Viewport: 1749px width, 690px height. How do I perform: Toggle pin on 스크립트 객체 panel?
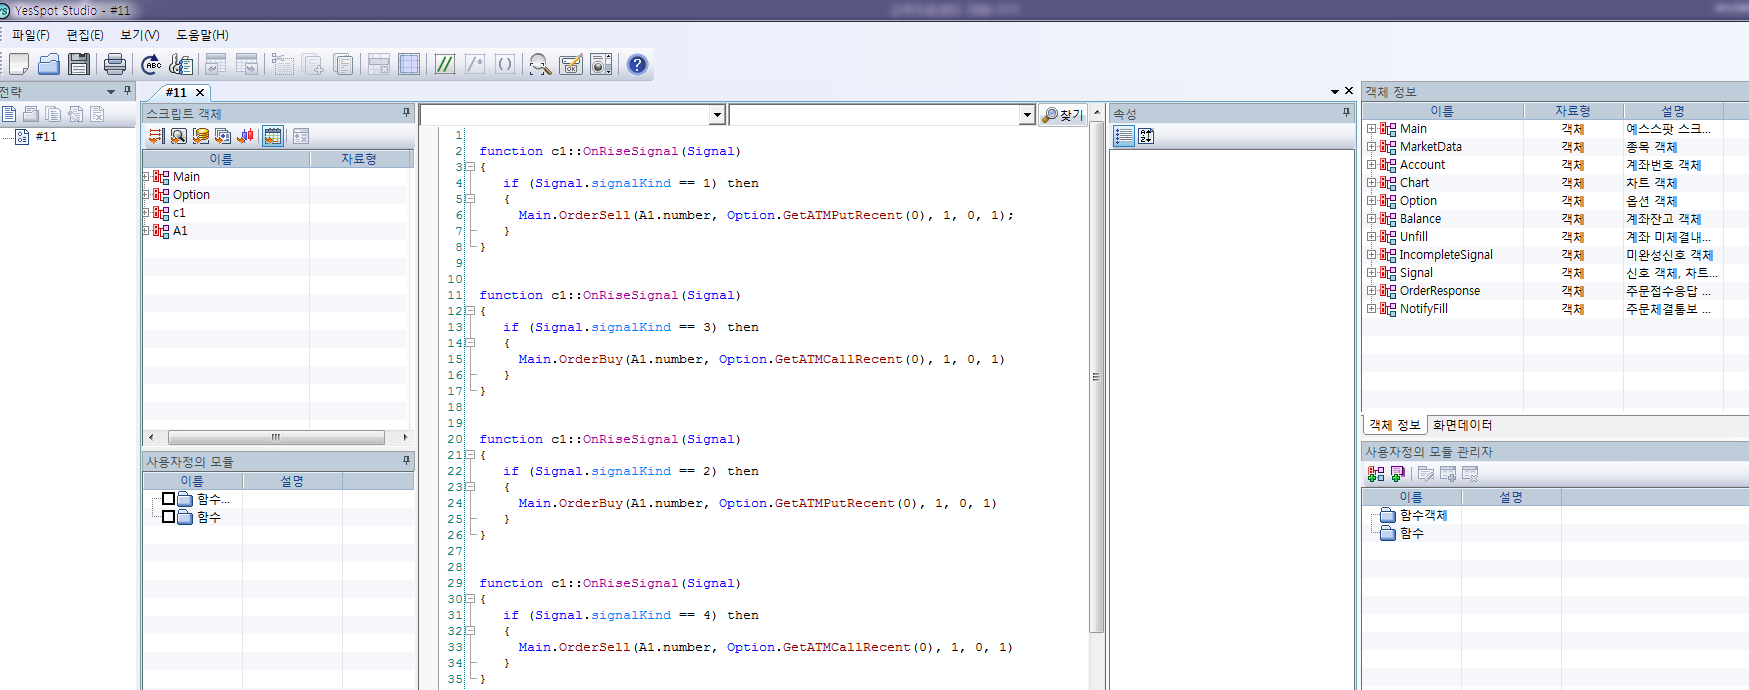tap(406, 113)
